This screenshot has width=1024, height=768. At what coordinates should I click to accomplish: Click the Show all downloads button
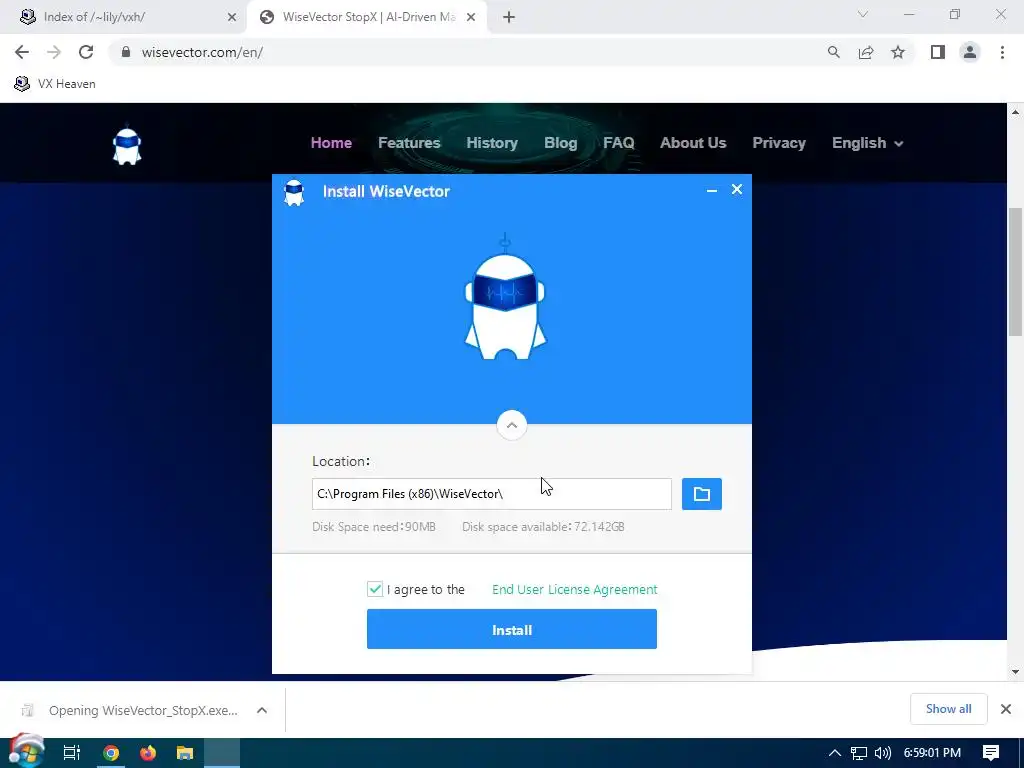tap(948, 709)
